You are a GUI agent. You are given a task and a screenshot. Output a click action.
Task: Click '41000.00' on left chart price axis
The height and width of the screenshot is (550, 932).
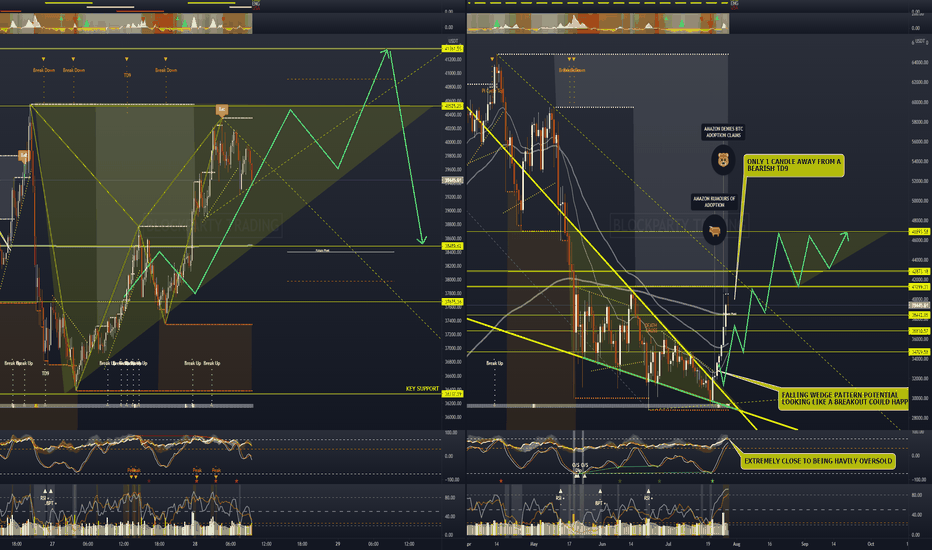coord(453,73)
